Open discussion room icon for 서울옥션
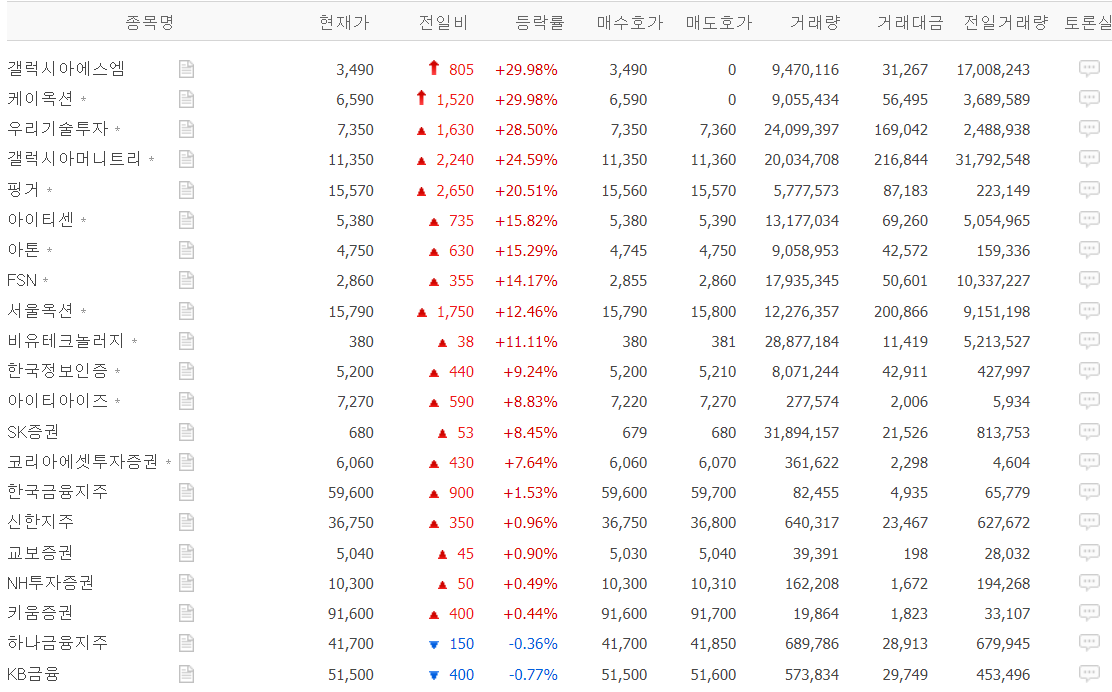This screenshot has height=692, width=1112. coord(1089,311)
